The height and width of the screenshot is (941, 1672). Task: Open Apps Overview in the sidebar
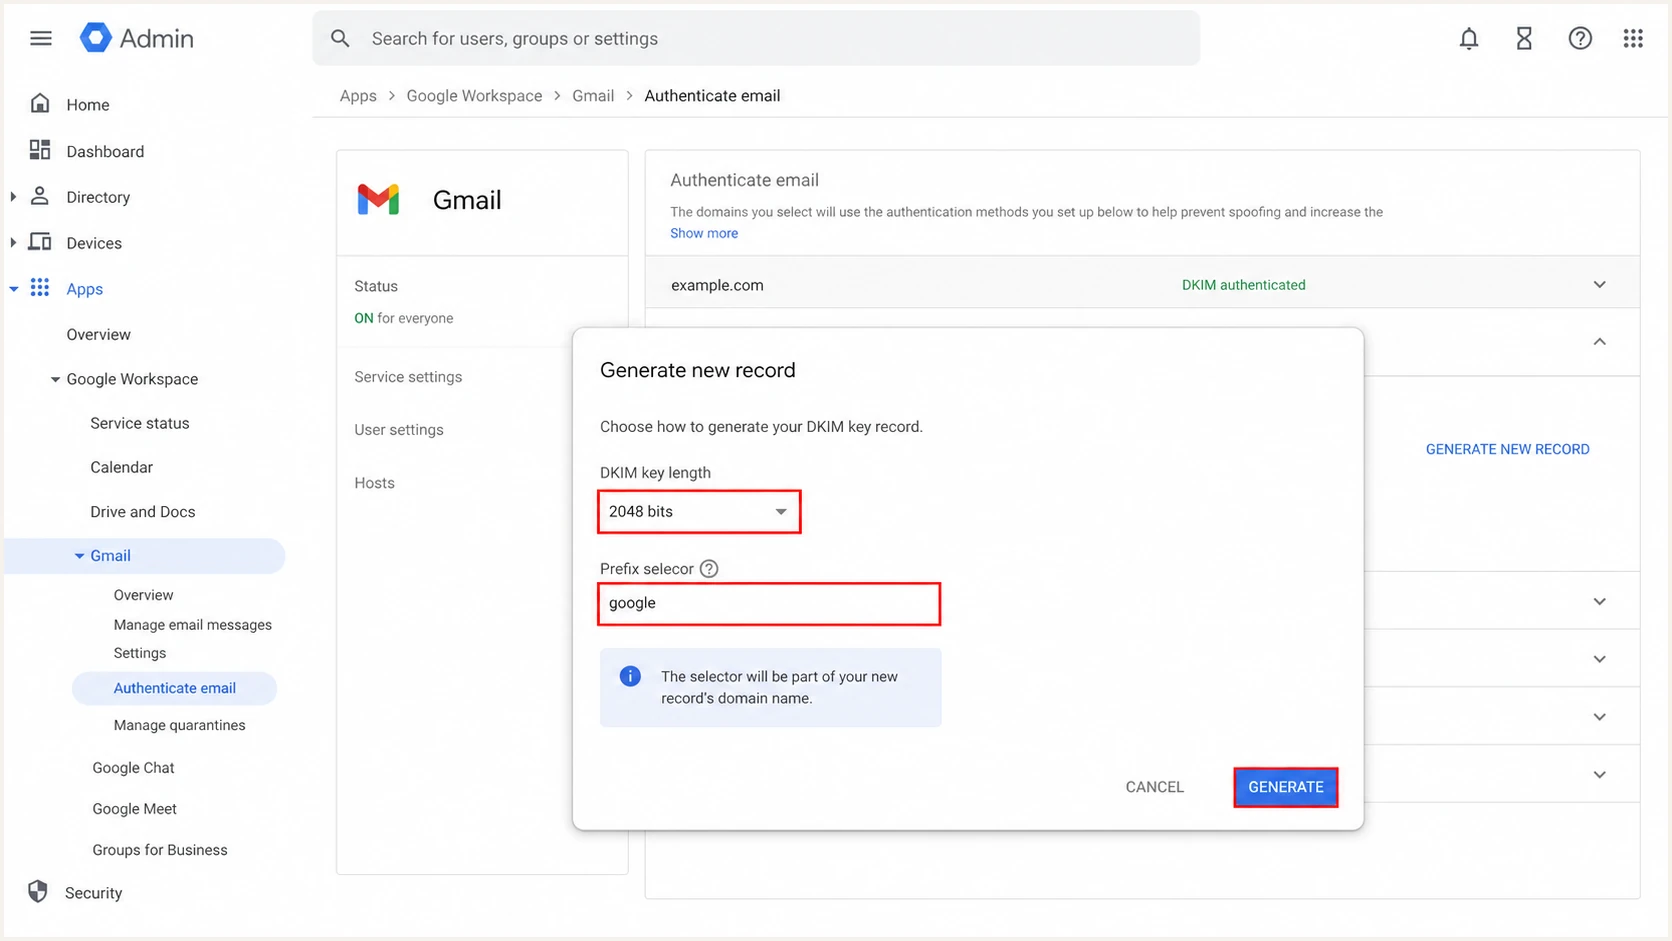coord(98,335)
